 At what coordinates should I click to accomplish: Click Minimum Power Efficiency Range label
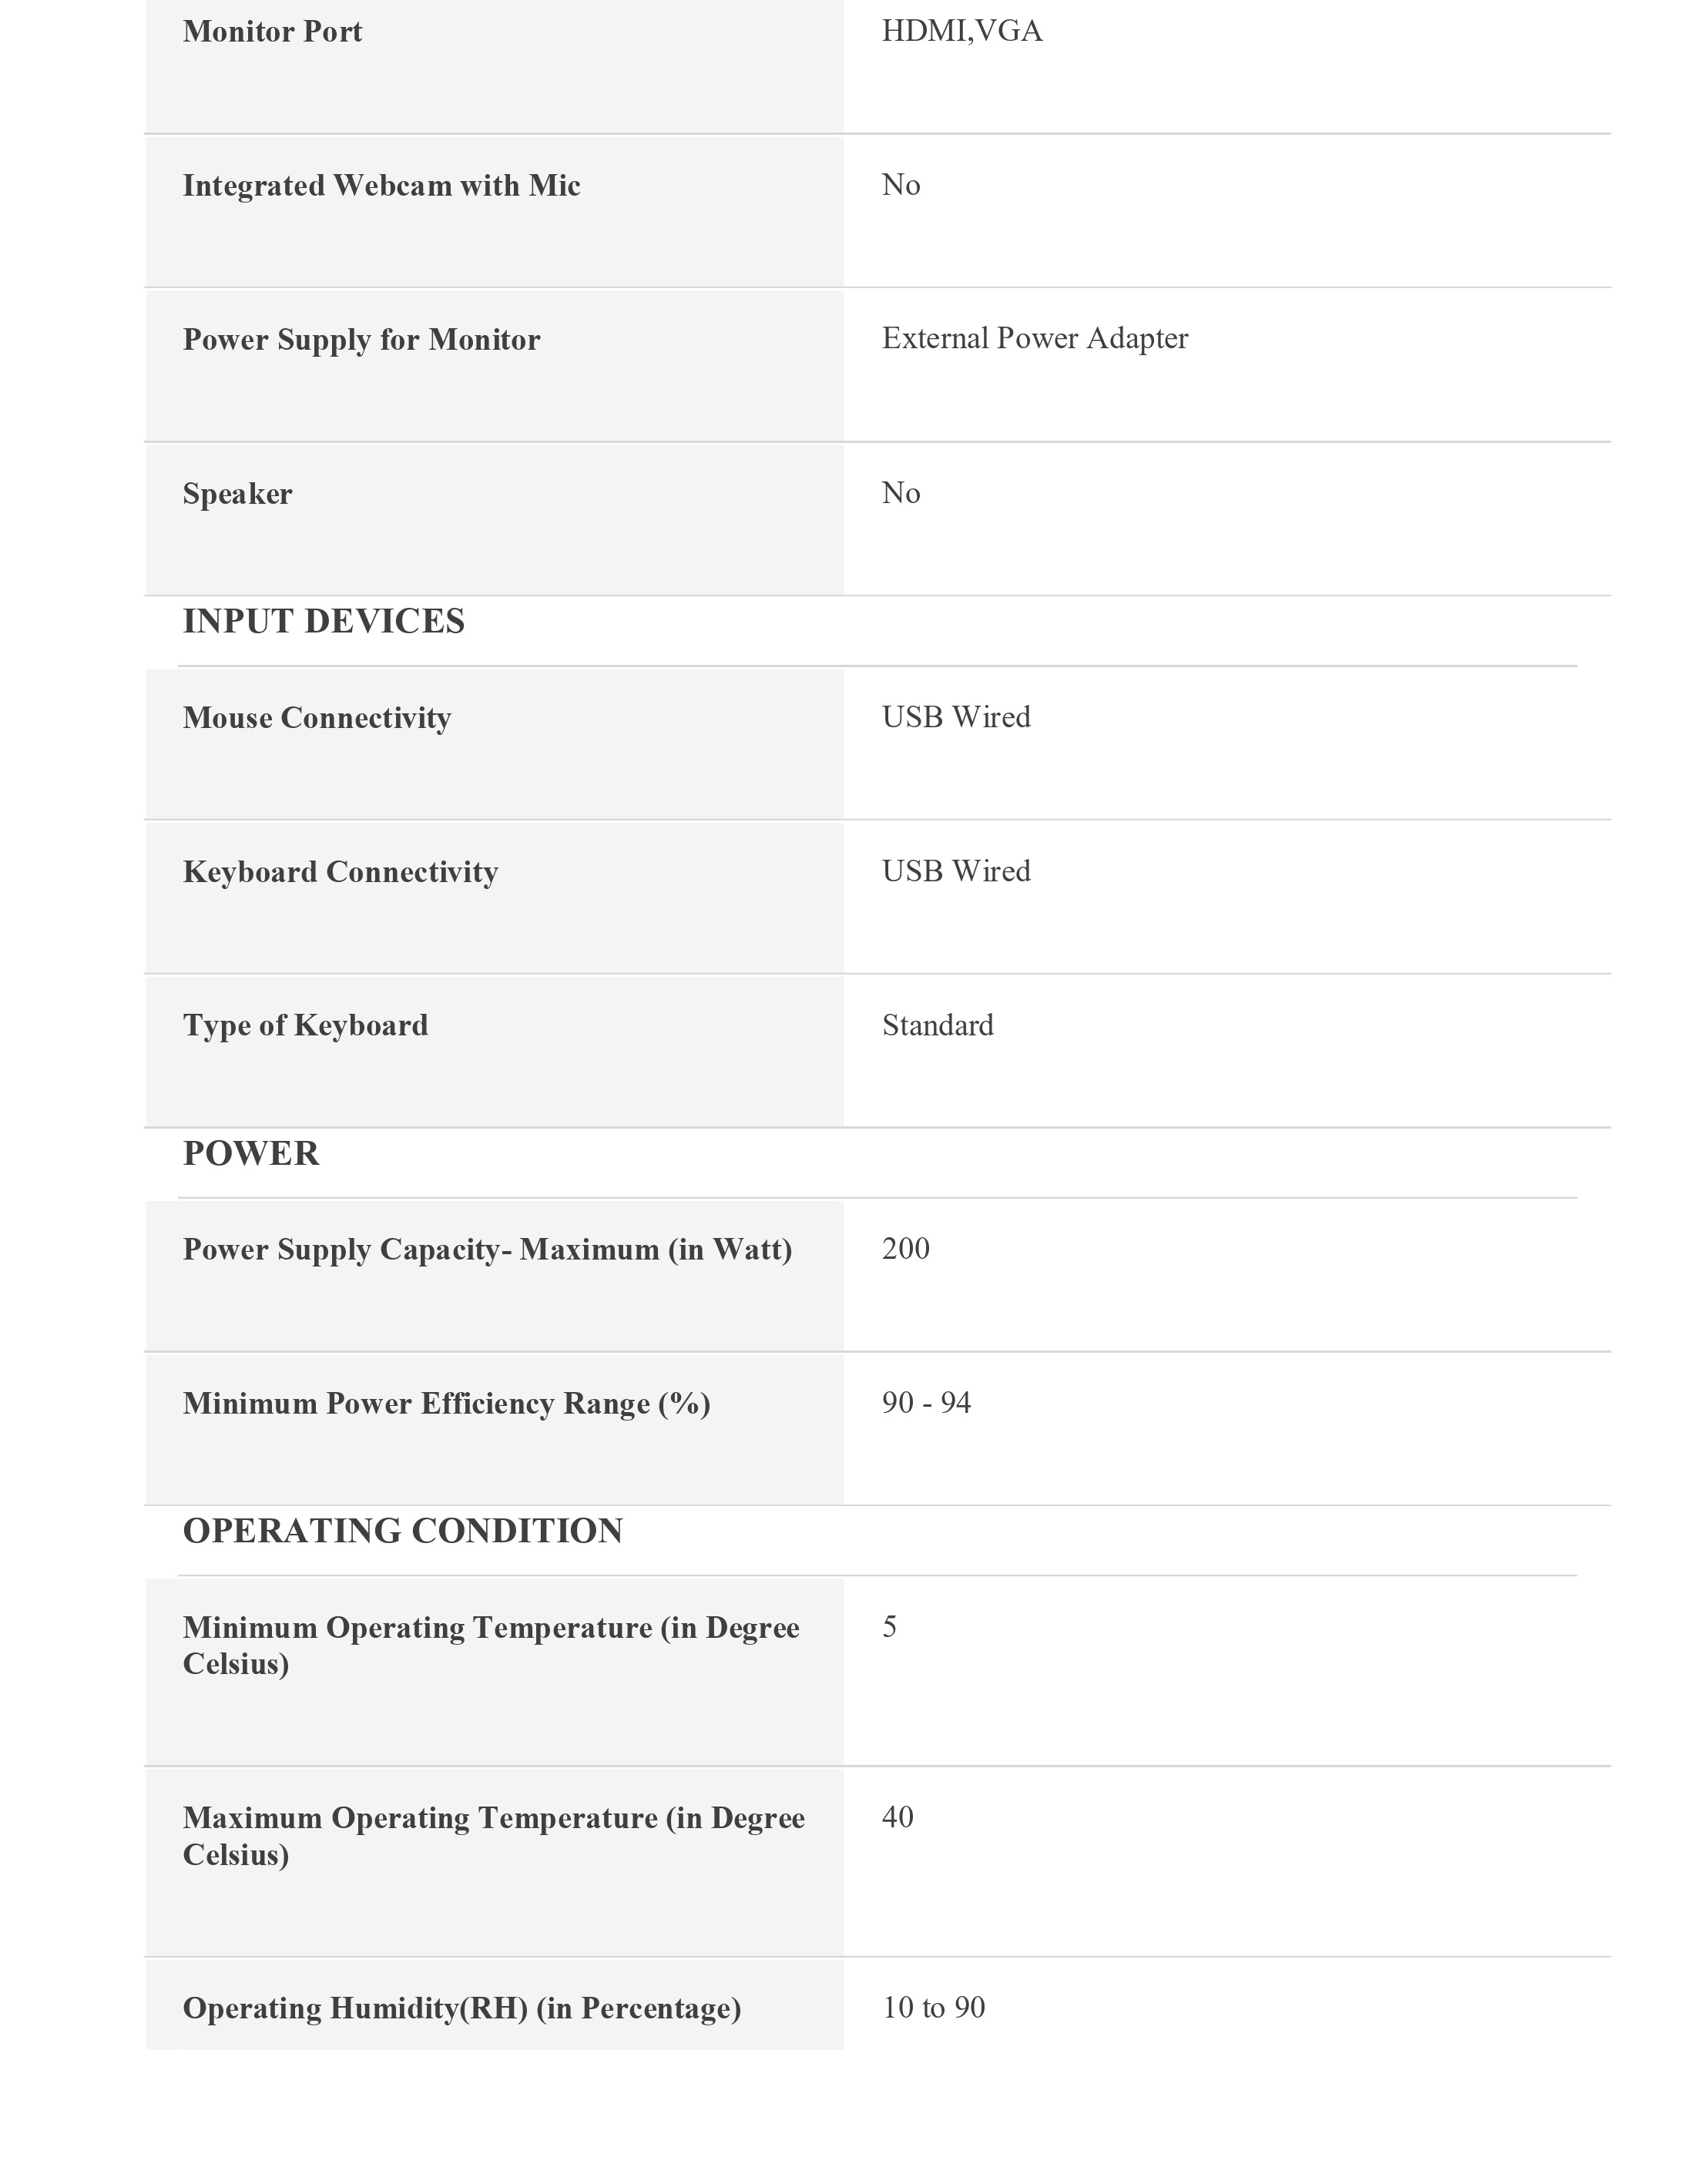(446, 1404)
